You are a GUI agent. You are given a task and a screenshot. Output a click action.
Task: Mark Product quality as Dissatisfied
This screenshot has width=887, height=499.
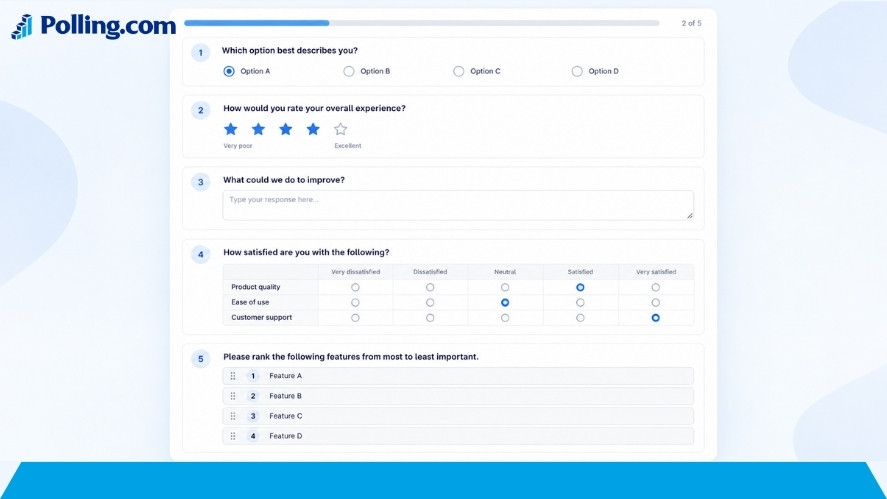coord(430,287)
